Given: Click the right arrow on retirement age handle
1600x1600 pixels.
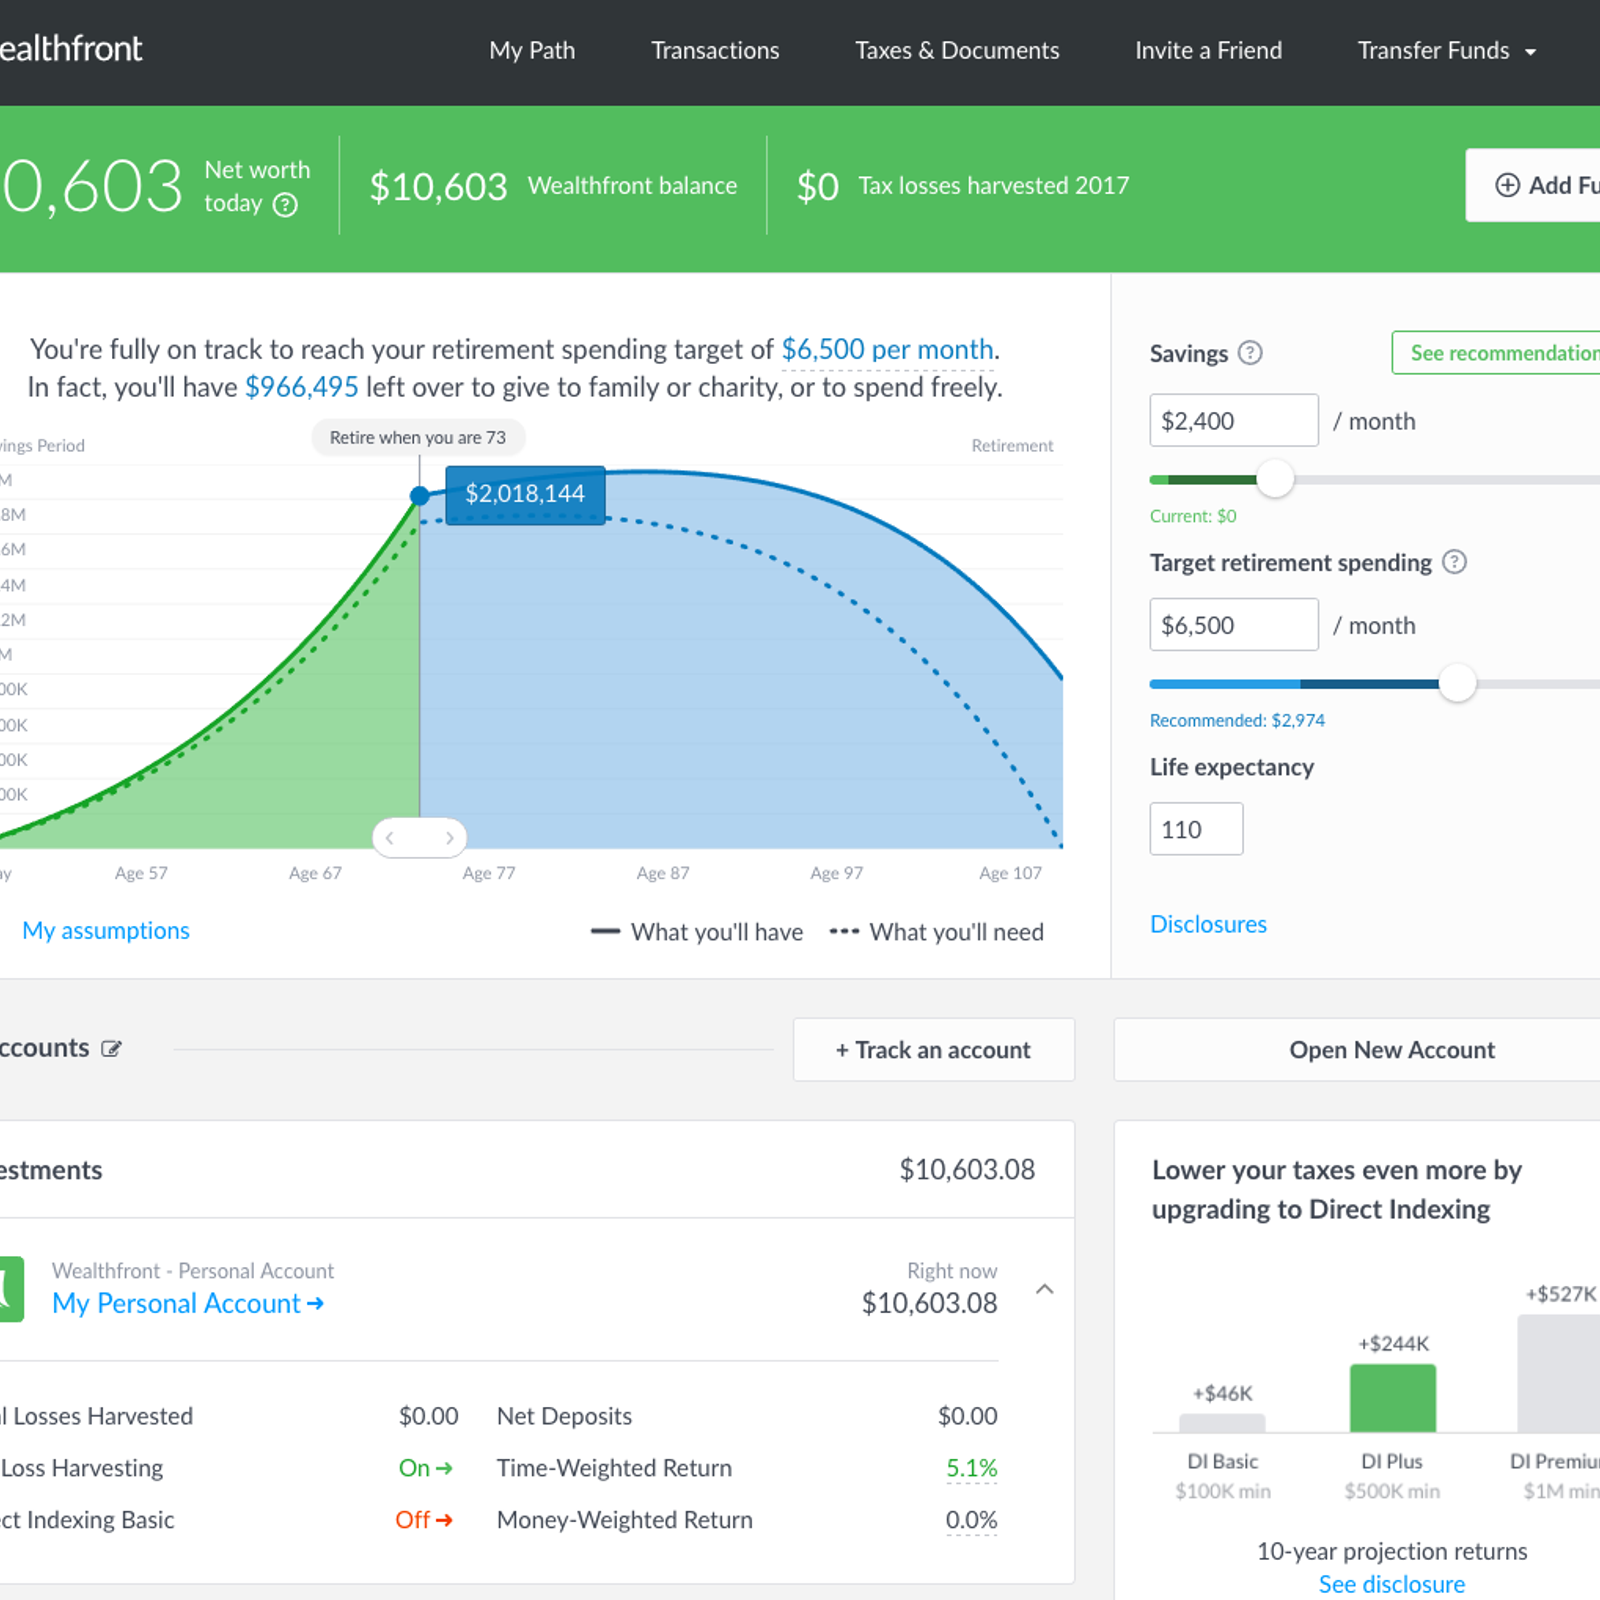Looking at the screenshot, I should 450,838.
